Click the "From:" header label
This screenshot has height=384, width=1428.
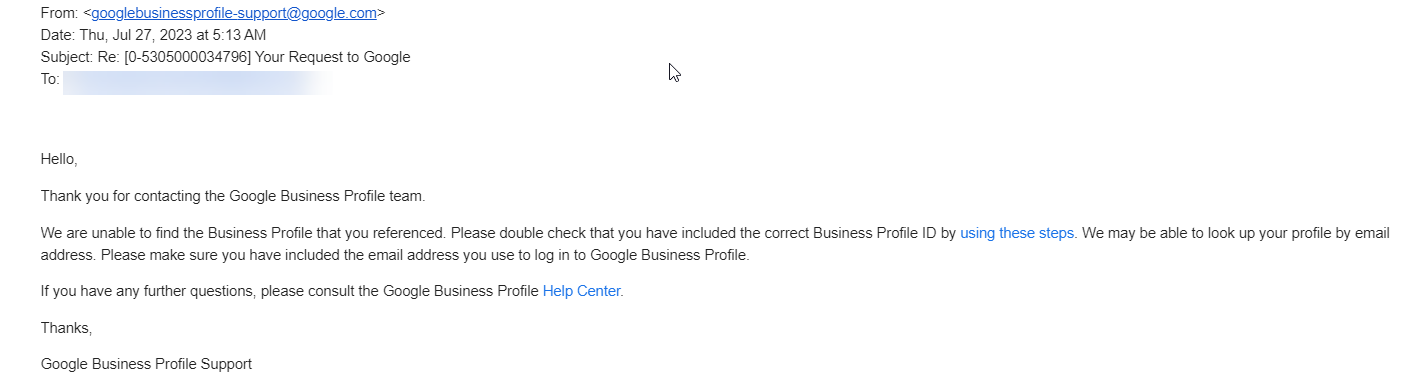point(59,14)
